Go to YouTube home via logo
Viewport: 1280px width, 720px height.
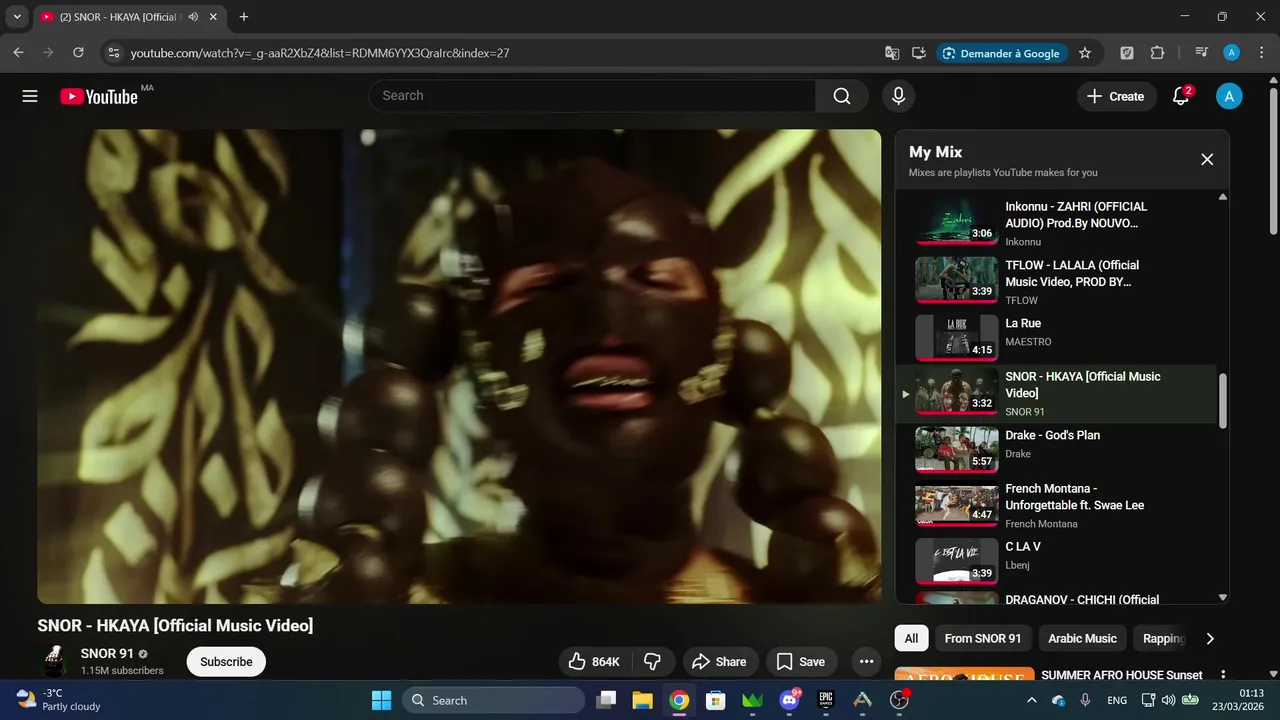point(99,96)
